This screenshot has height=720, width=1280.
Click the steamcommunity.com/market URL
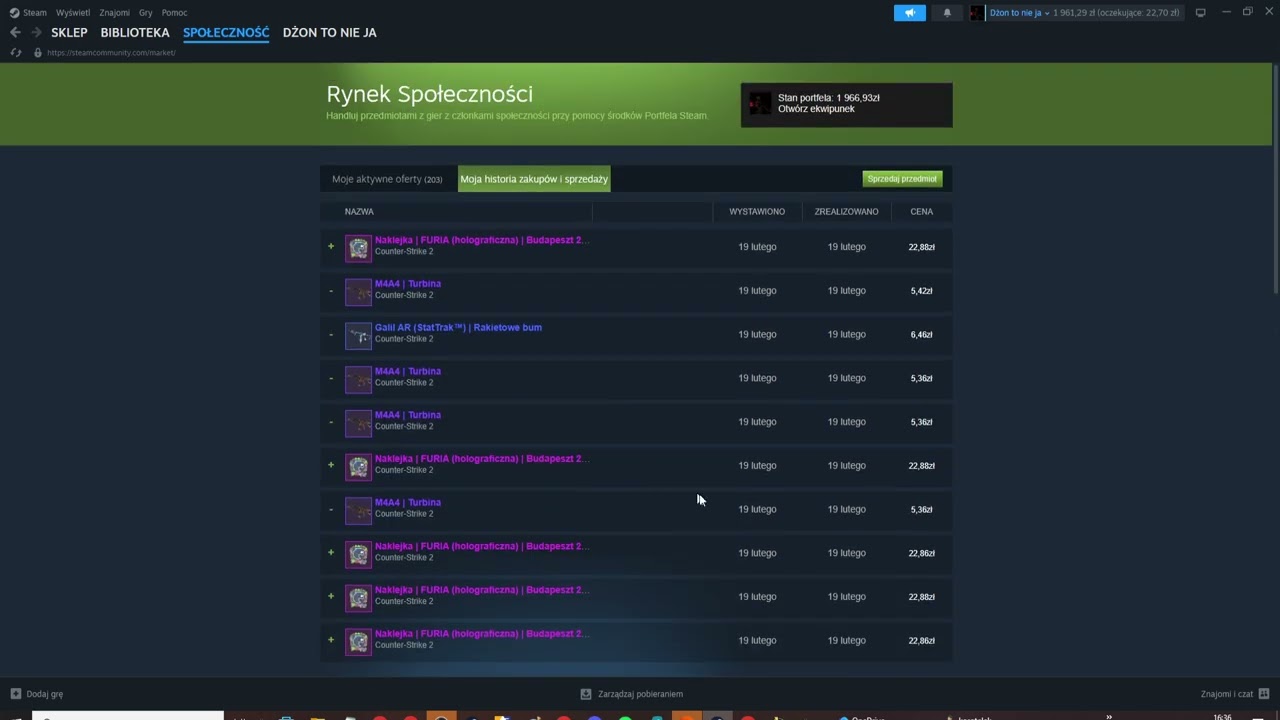[111, 52]
